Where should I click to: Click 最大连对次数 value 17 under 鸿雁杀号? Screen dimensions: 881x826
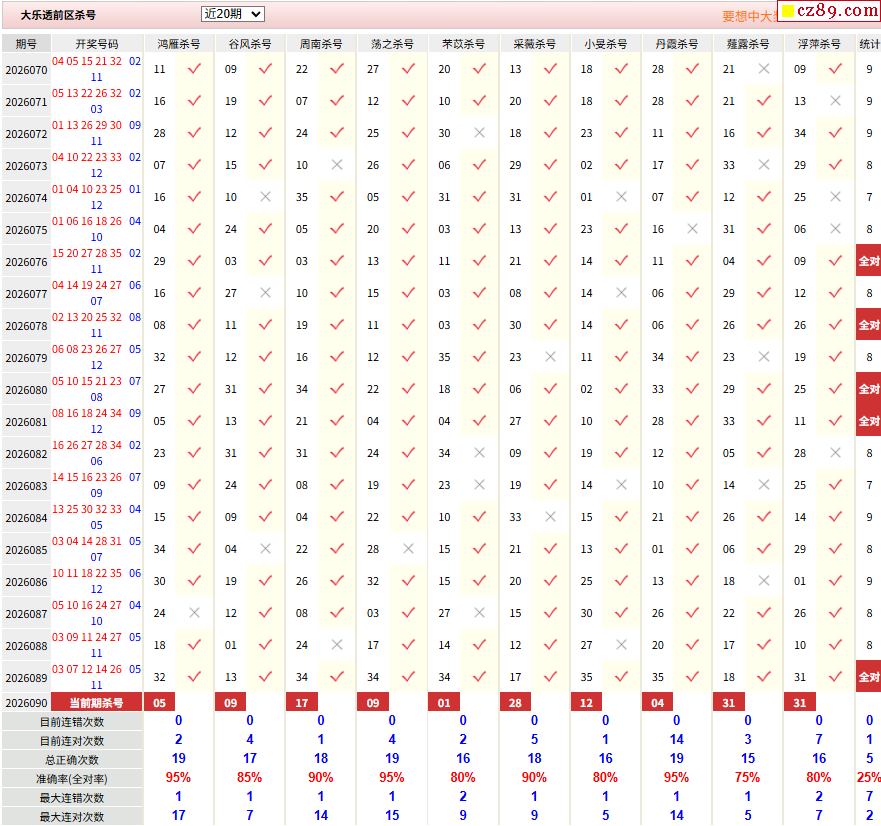pyautogui.click(x=179, y=815)
